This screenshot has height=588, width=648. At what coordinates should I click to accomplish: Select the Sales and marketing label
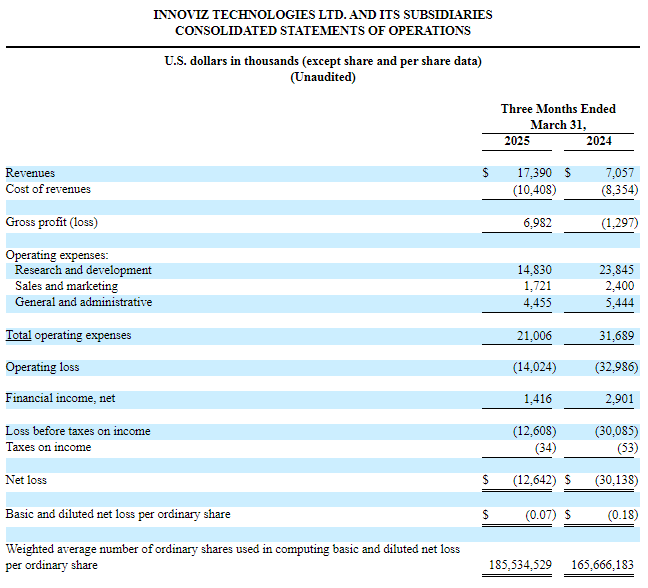tap(66, 286)
